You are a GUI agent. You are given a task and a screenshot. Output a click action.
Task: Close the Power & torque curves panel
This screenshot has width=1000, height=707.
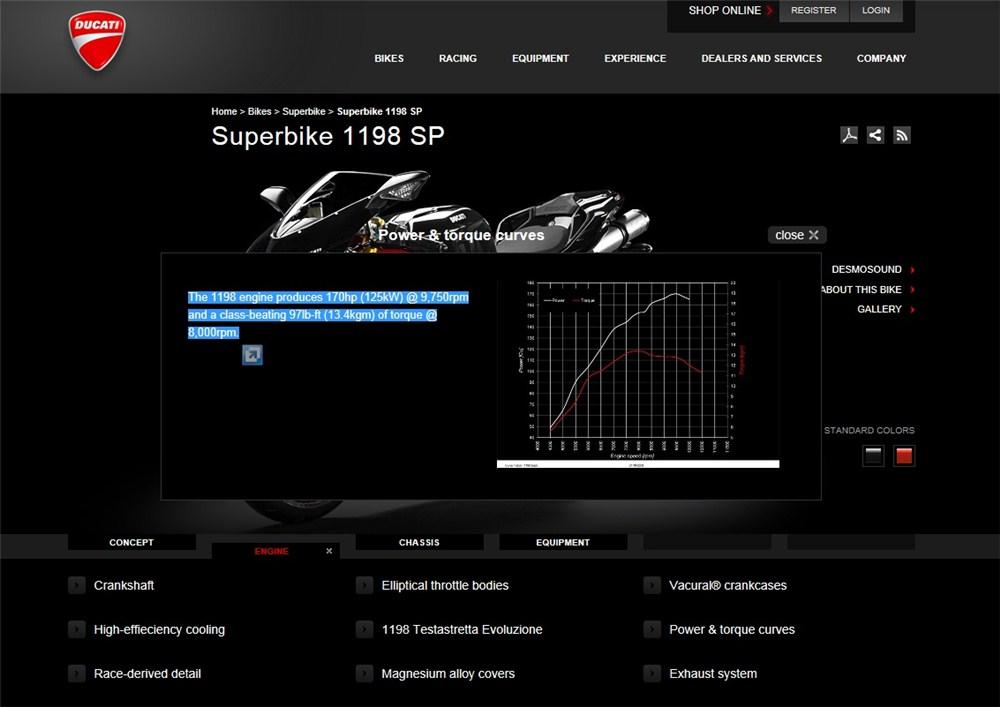tap(797, 235)
